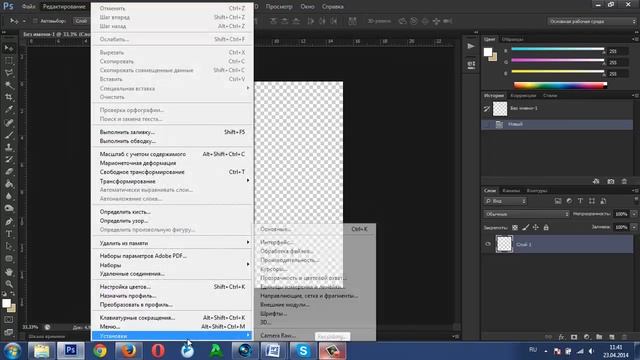The height and width of the screenshot is (360, 640).
Task: Select the Pen tool
Action: click(x=8, y=222)
